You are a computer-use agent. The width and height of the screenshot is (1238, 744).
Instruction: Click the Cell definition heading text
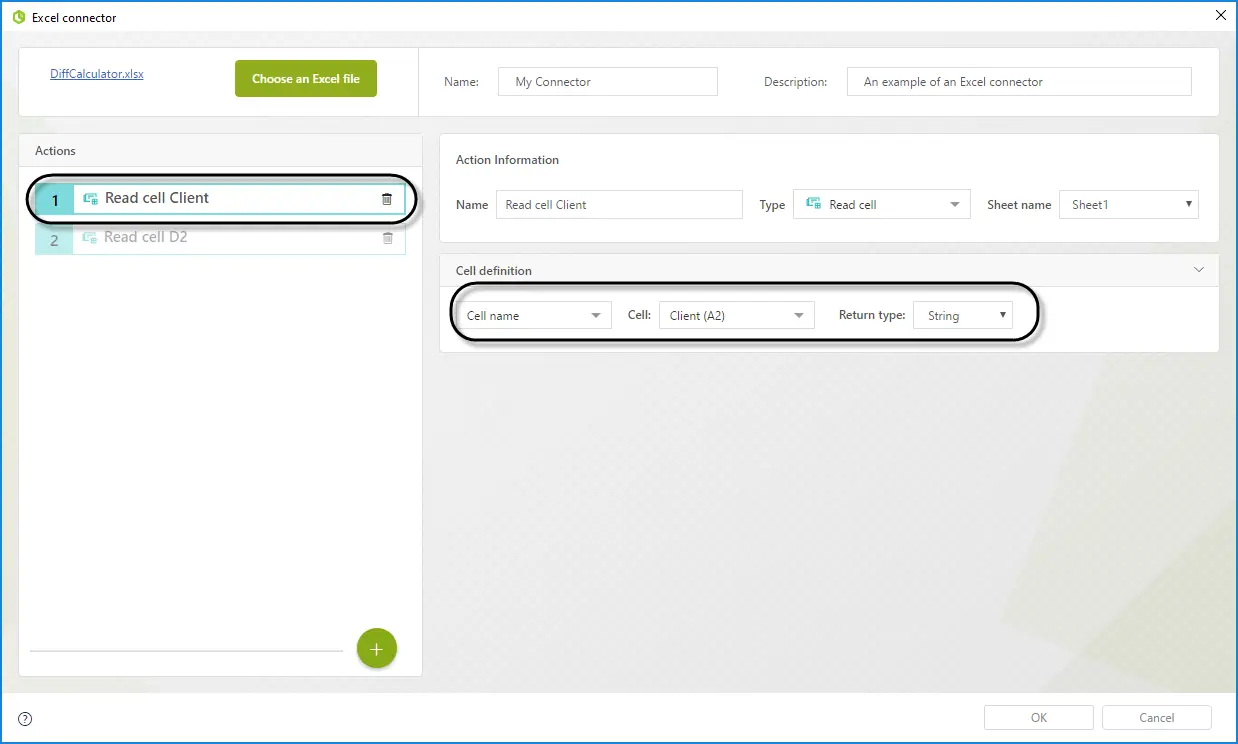click(494, 271)
